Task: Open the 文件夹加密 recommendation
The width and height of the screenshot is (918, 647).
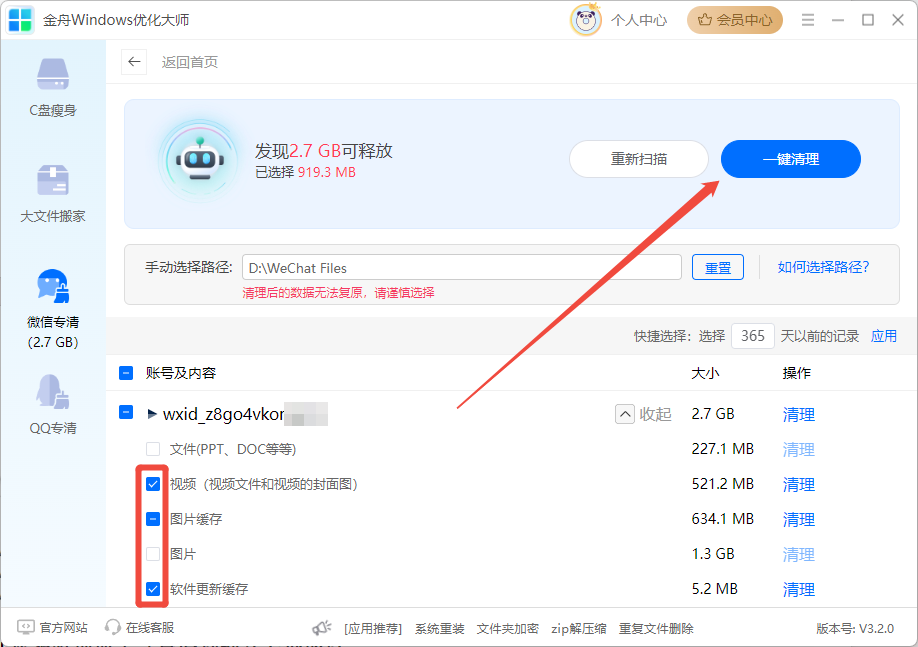Action: (508, 629)
